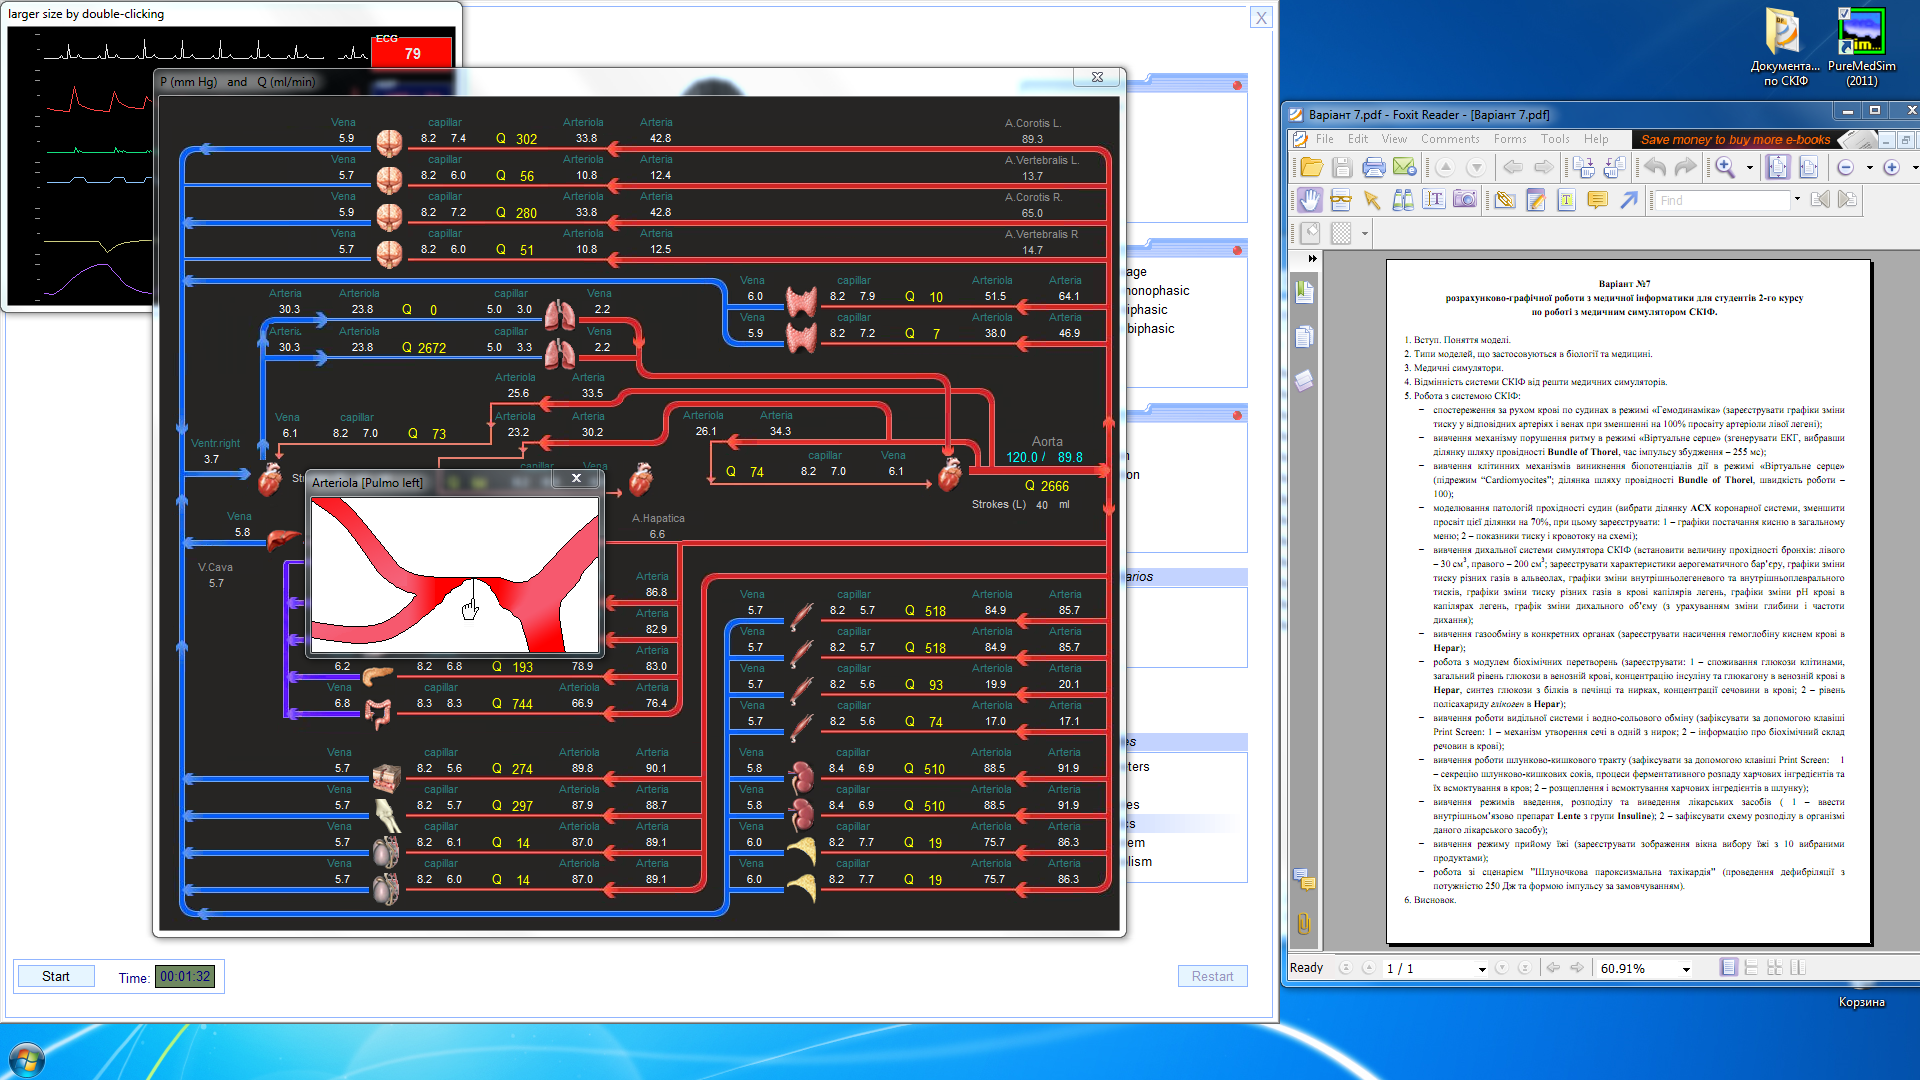This screenshot has height=1080, width=1920.
Task: Switch to continuous page layout in status bar
Action: click(x=1751, y=967)
